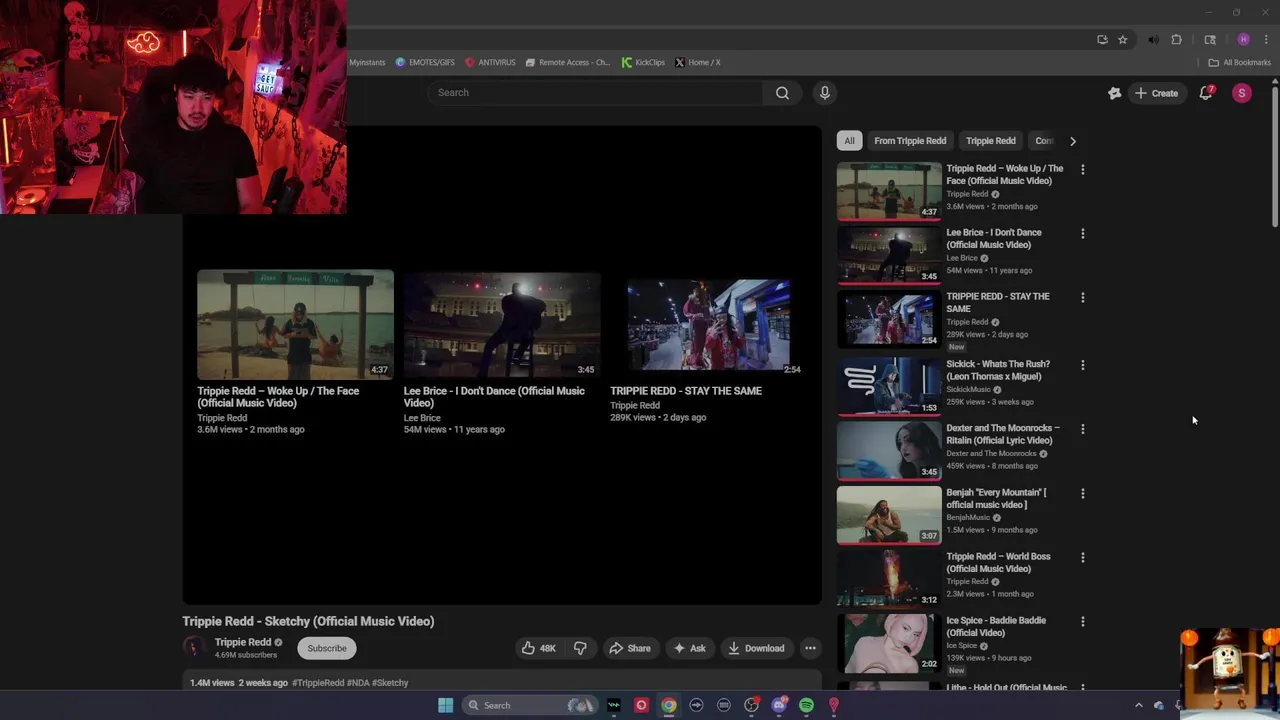Open the Windows Start menu
The width and height of the screenshot is (1280, 720).
(x=445, y=705)
